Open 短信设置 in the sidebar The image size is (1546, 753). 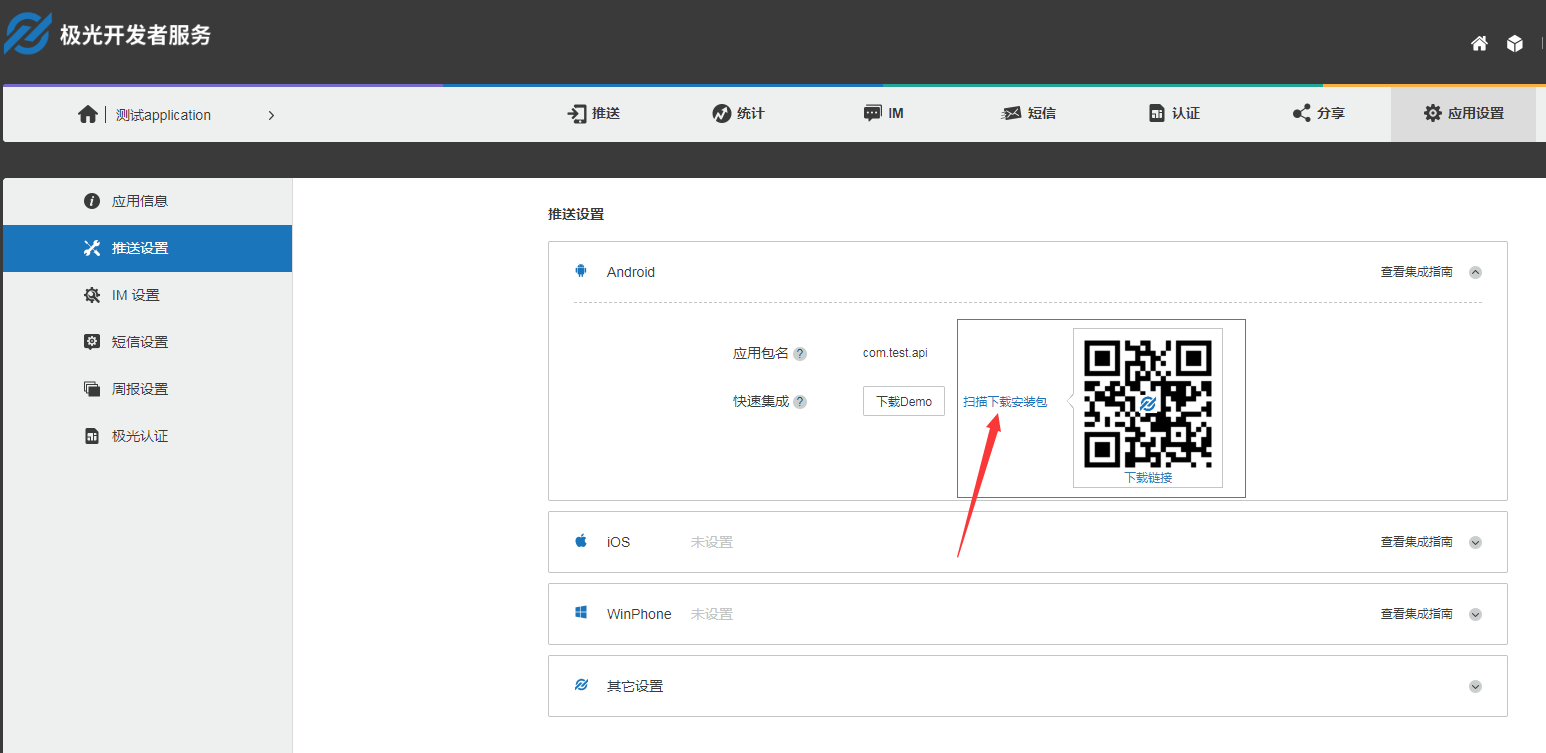click(x=147, y=342)
